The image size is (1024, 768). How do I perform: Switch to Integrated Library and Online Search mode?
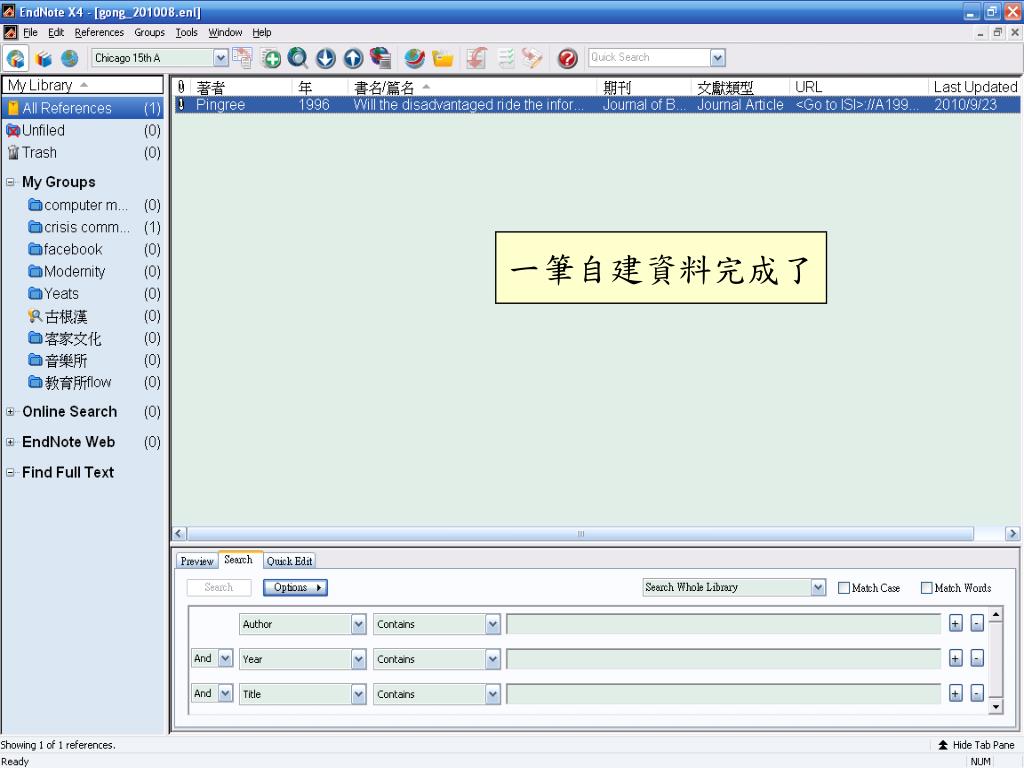click(x=16, y=58)
